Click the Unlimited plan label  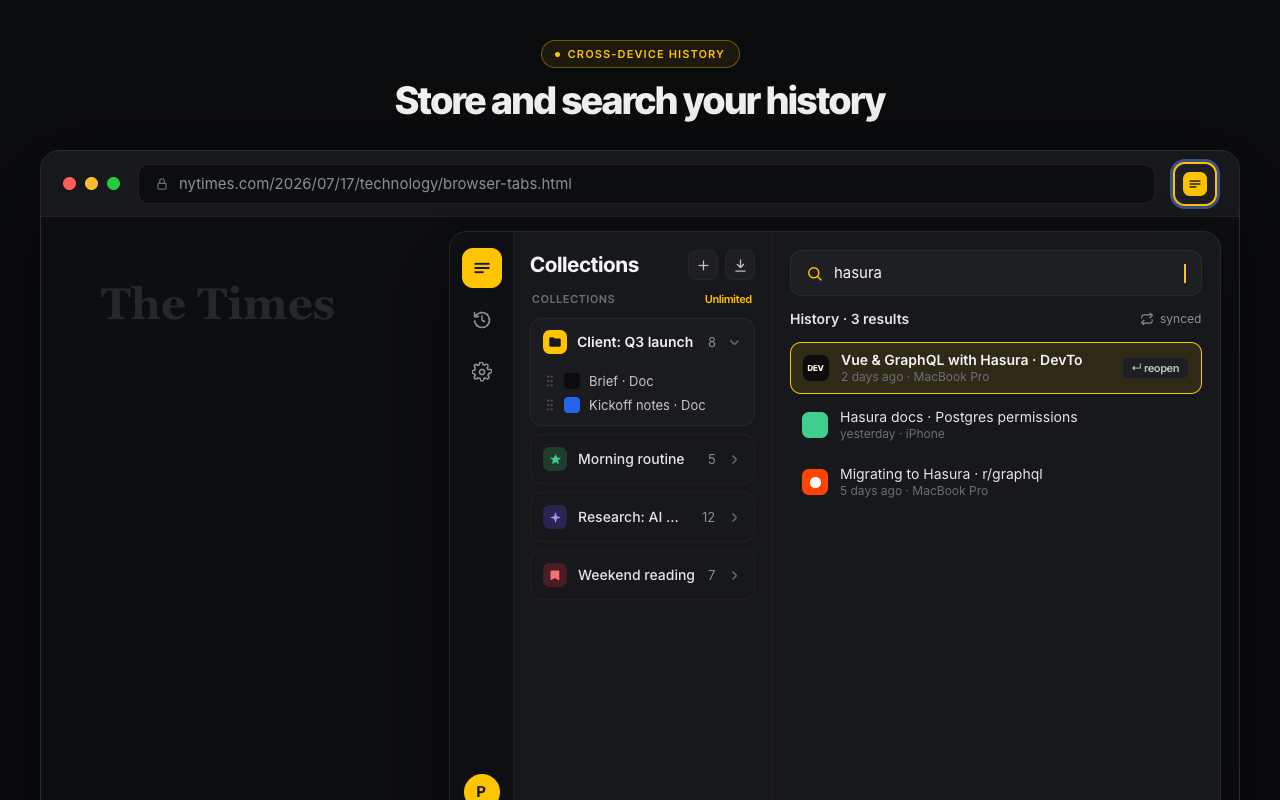click(728, 299)
